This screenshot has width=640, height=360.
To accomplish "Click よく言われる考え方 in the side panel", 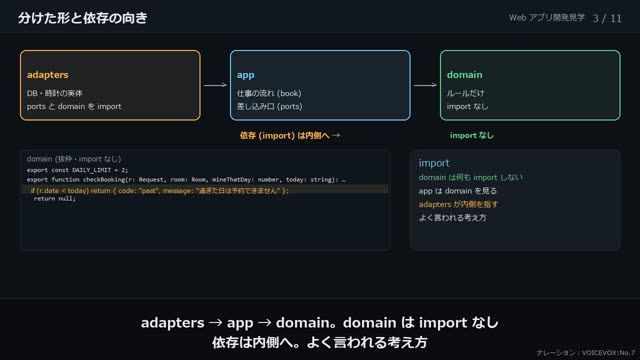I will click(453, 218).
